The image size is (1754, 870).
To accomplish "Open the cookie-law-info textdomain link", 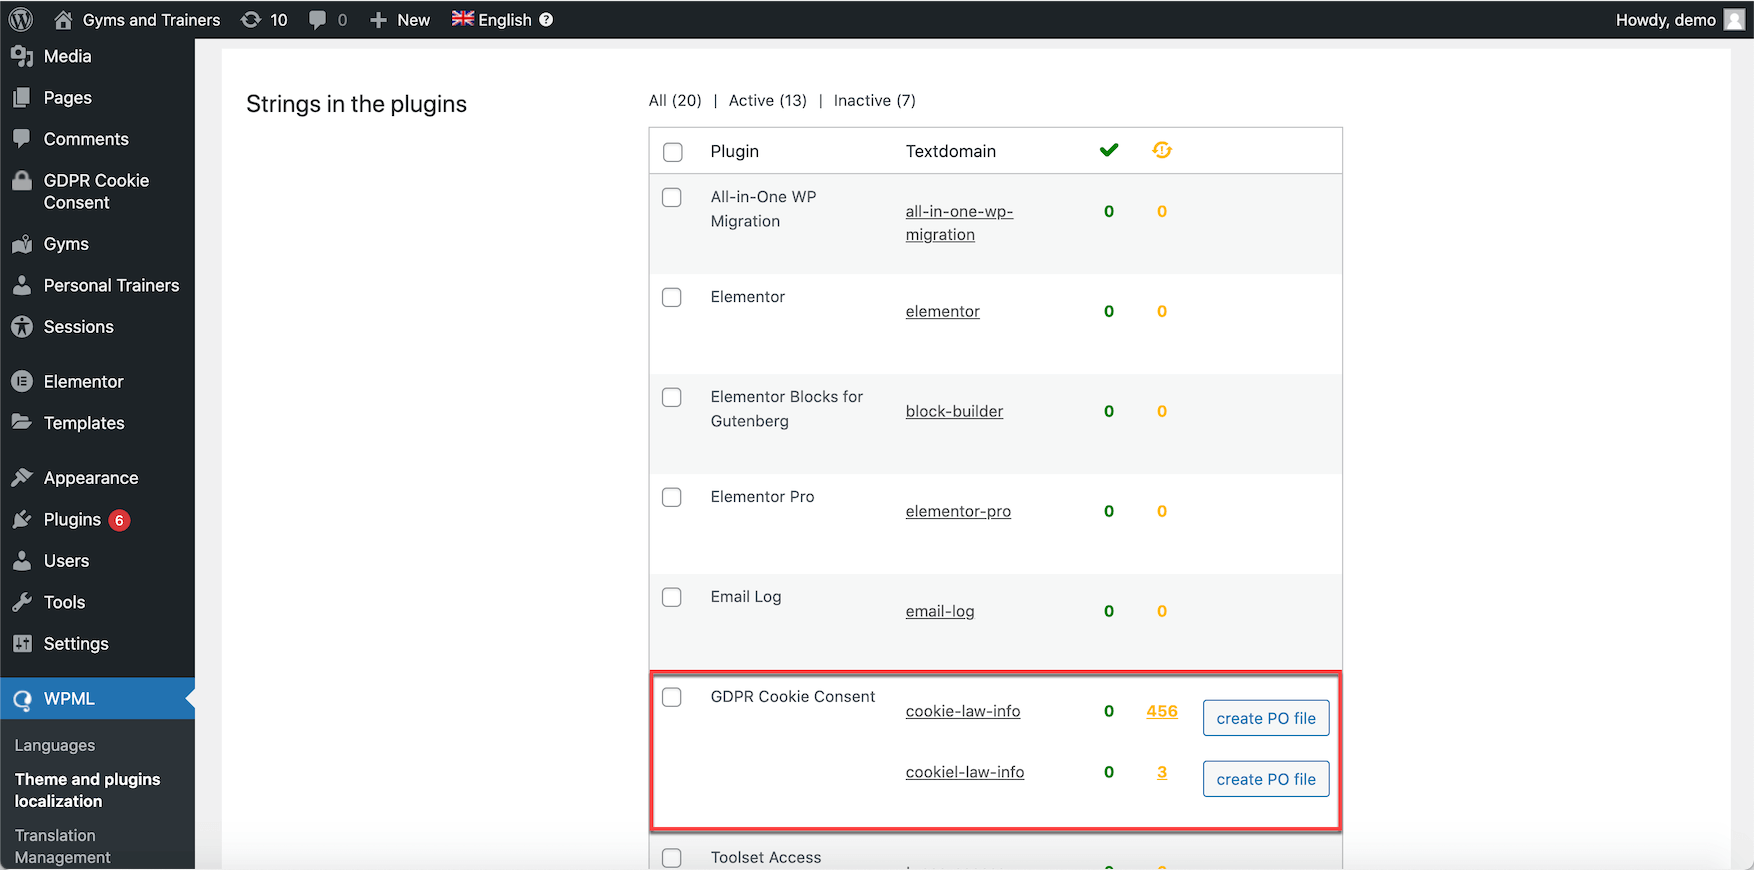I will tap(963, 711).
